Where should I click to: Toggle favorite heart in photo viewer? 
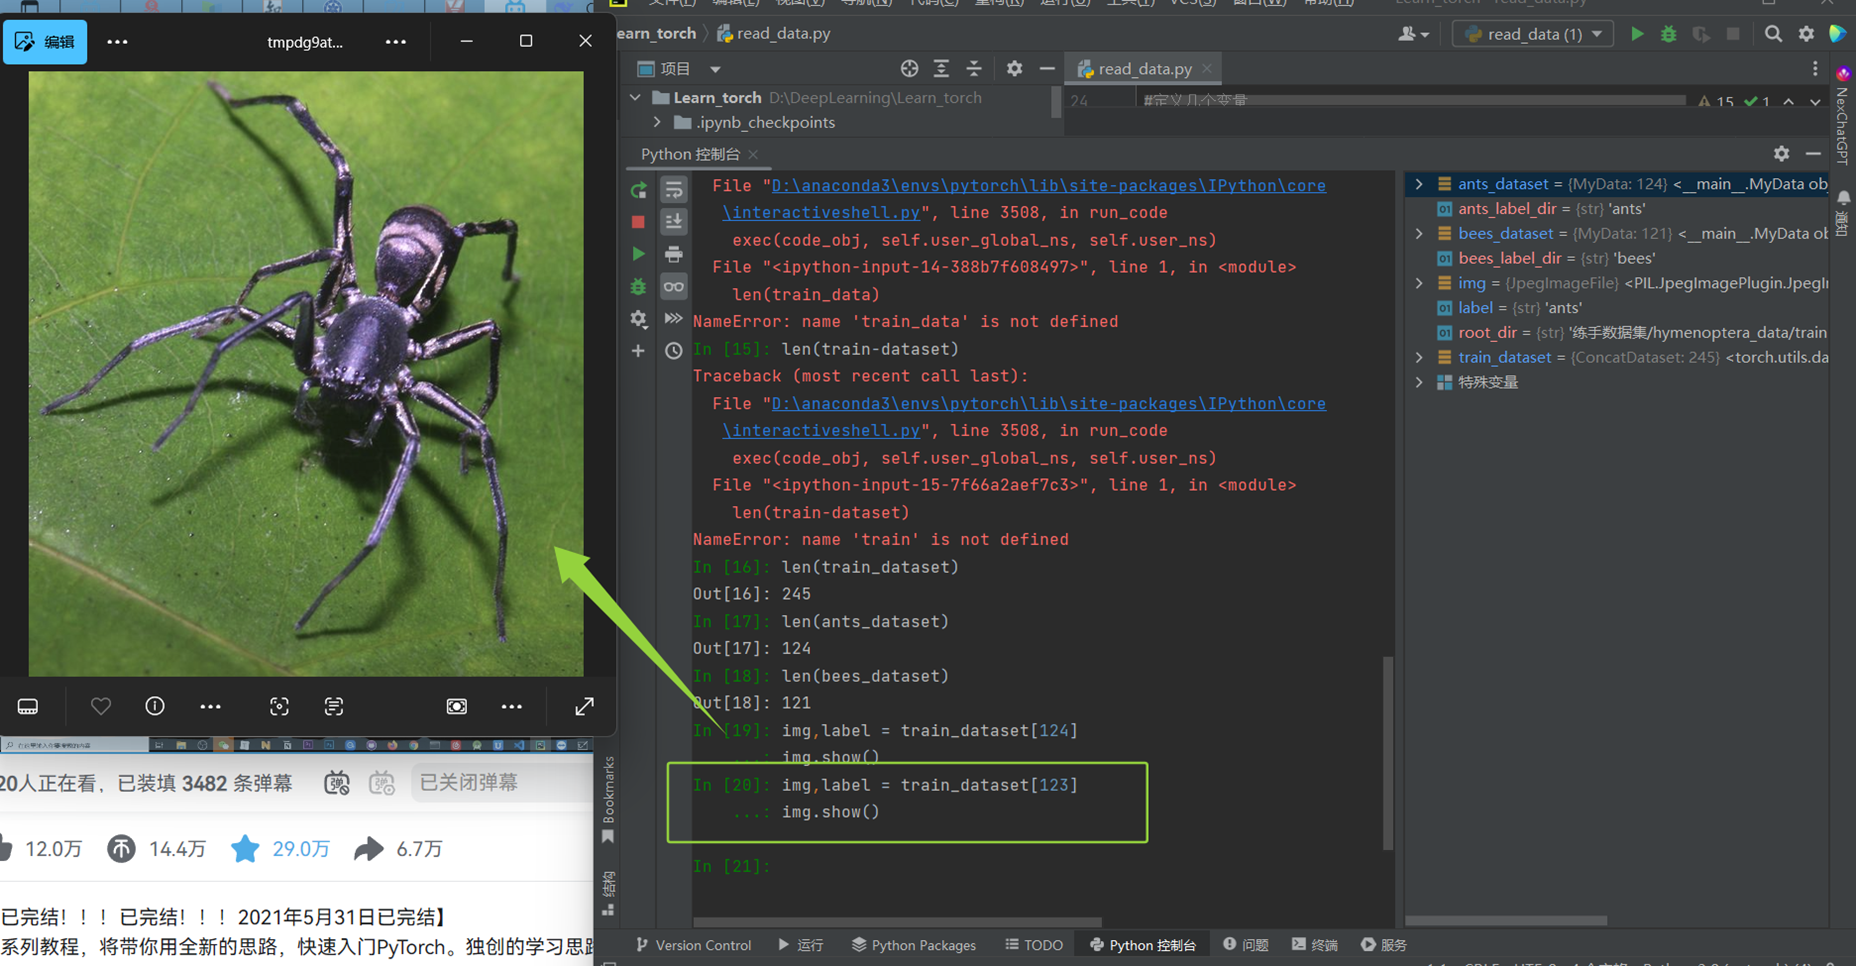coord(101,706)
